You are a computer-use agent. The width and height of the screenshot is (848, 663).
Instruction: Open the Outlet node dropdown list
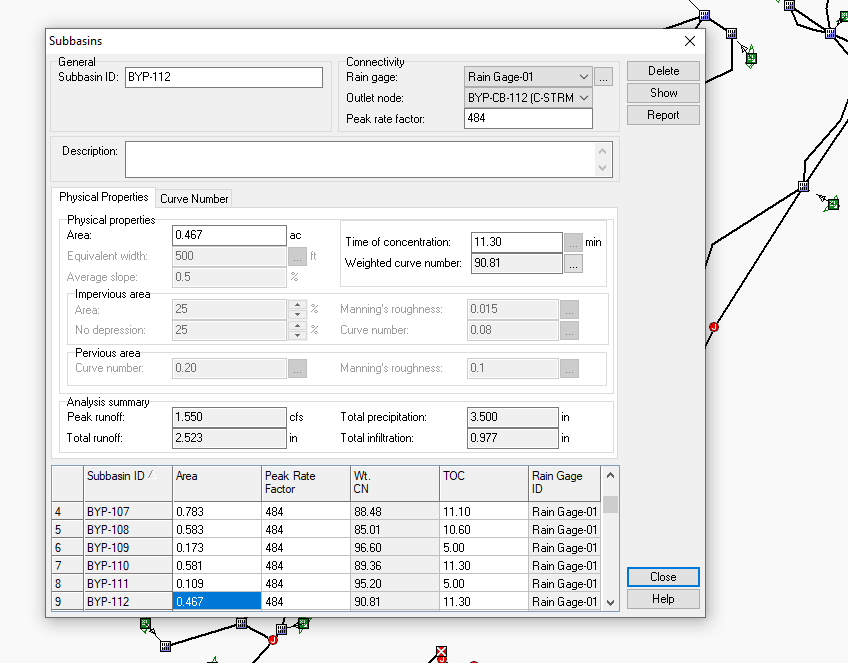(583, 98)
